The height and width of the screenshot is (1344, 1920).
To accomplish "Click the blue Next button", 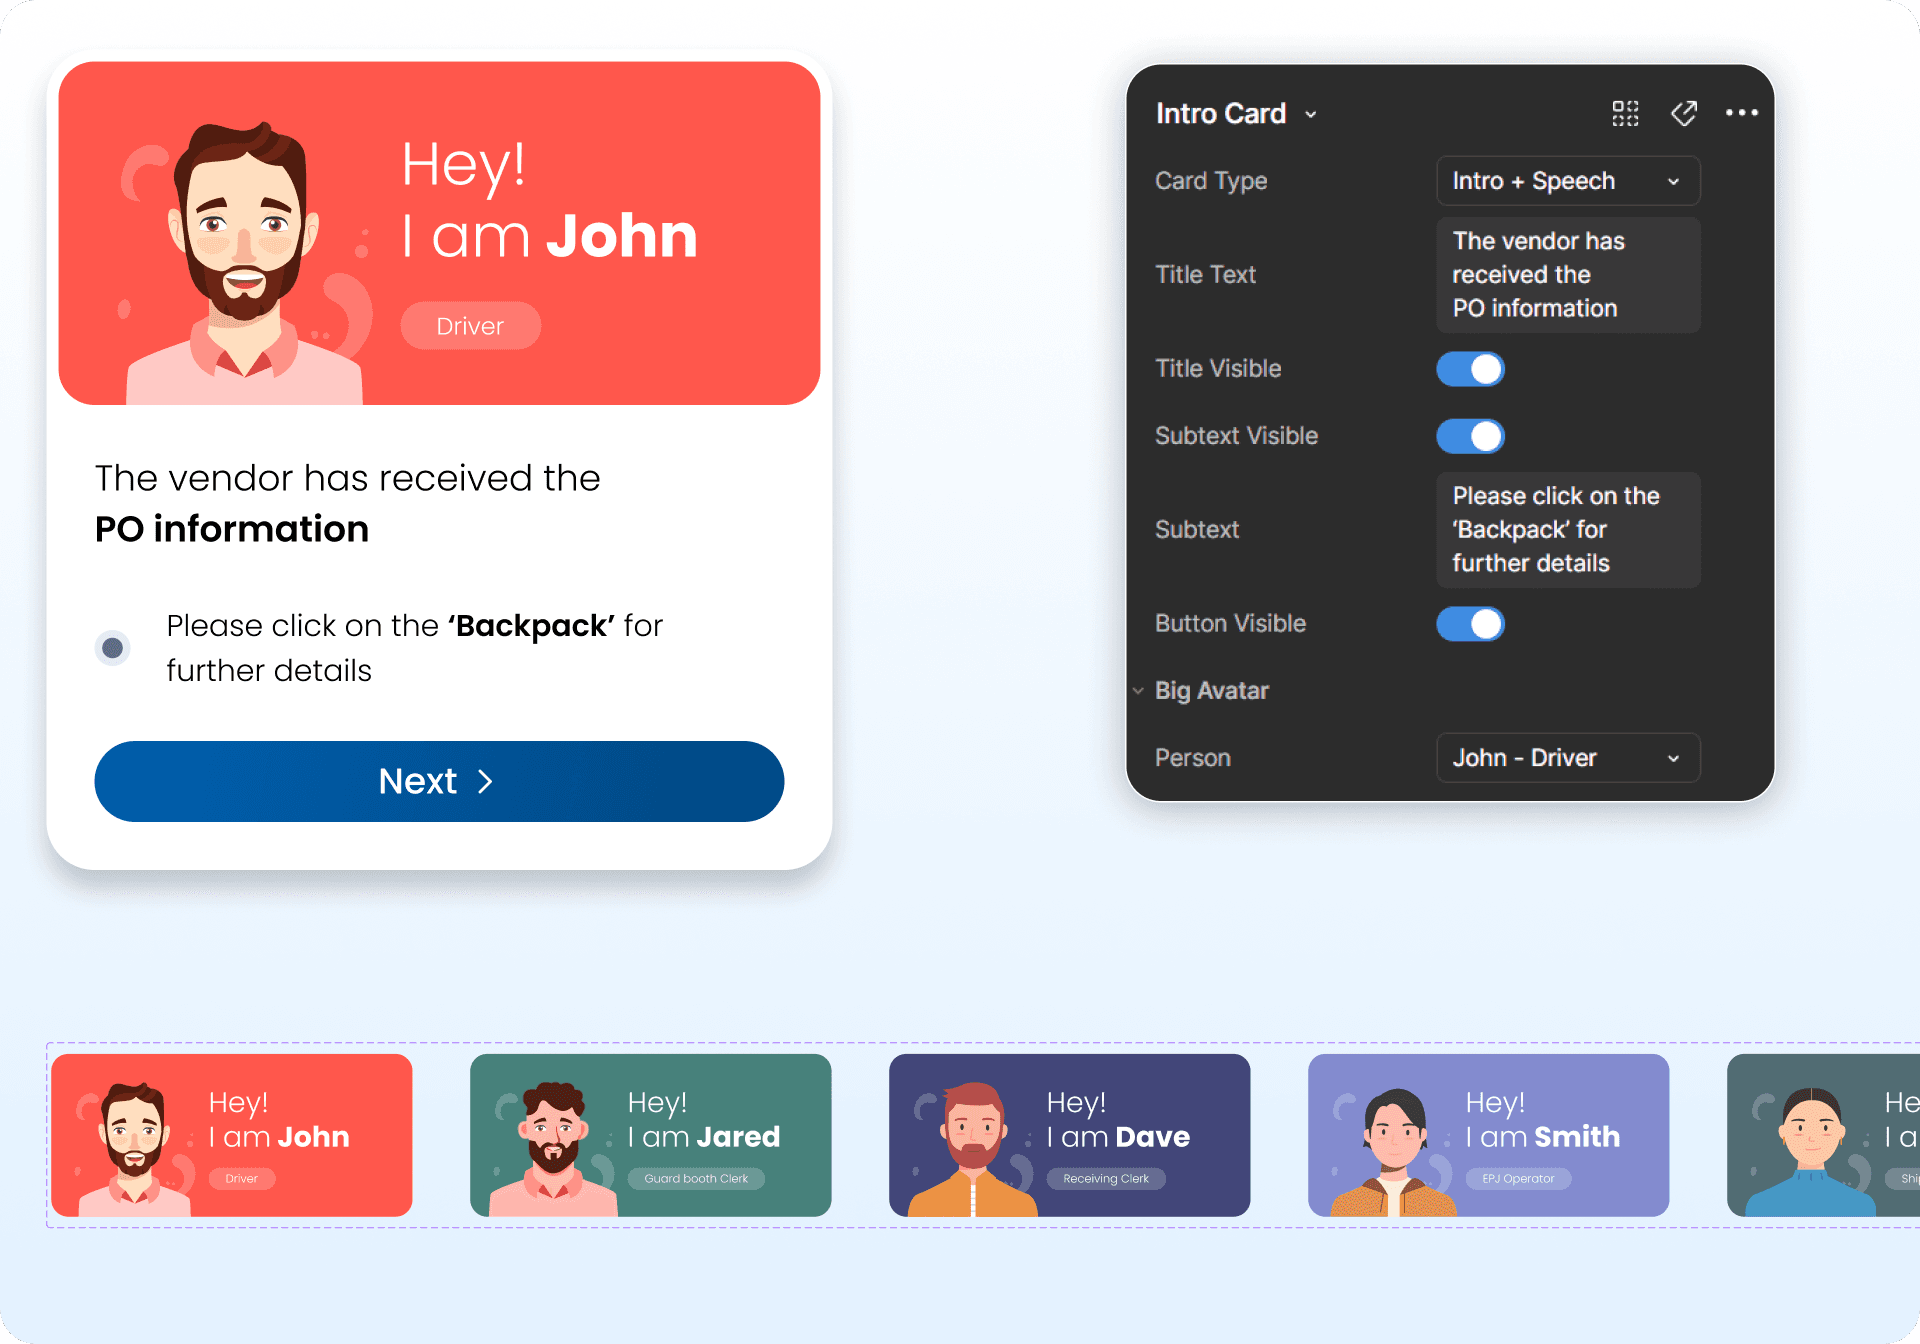I will pos(439,781).
